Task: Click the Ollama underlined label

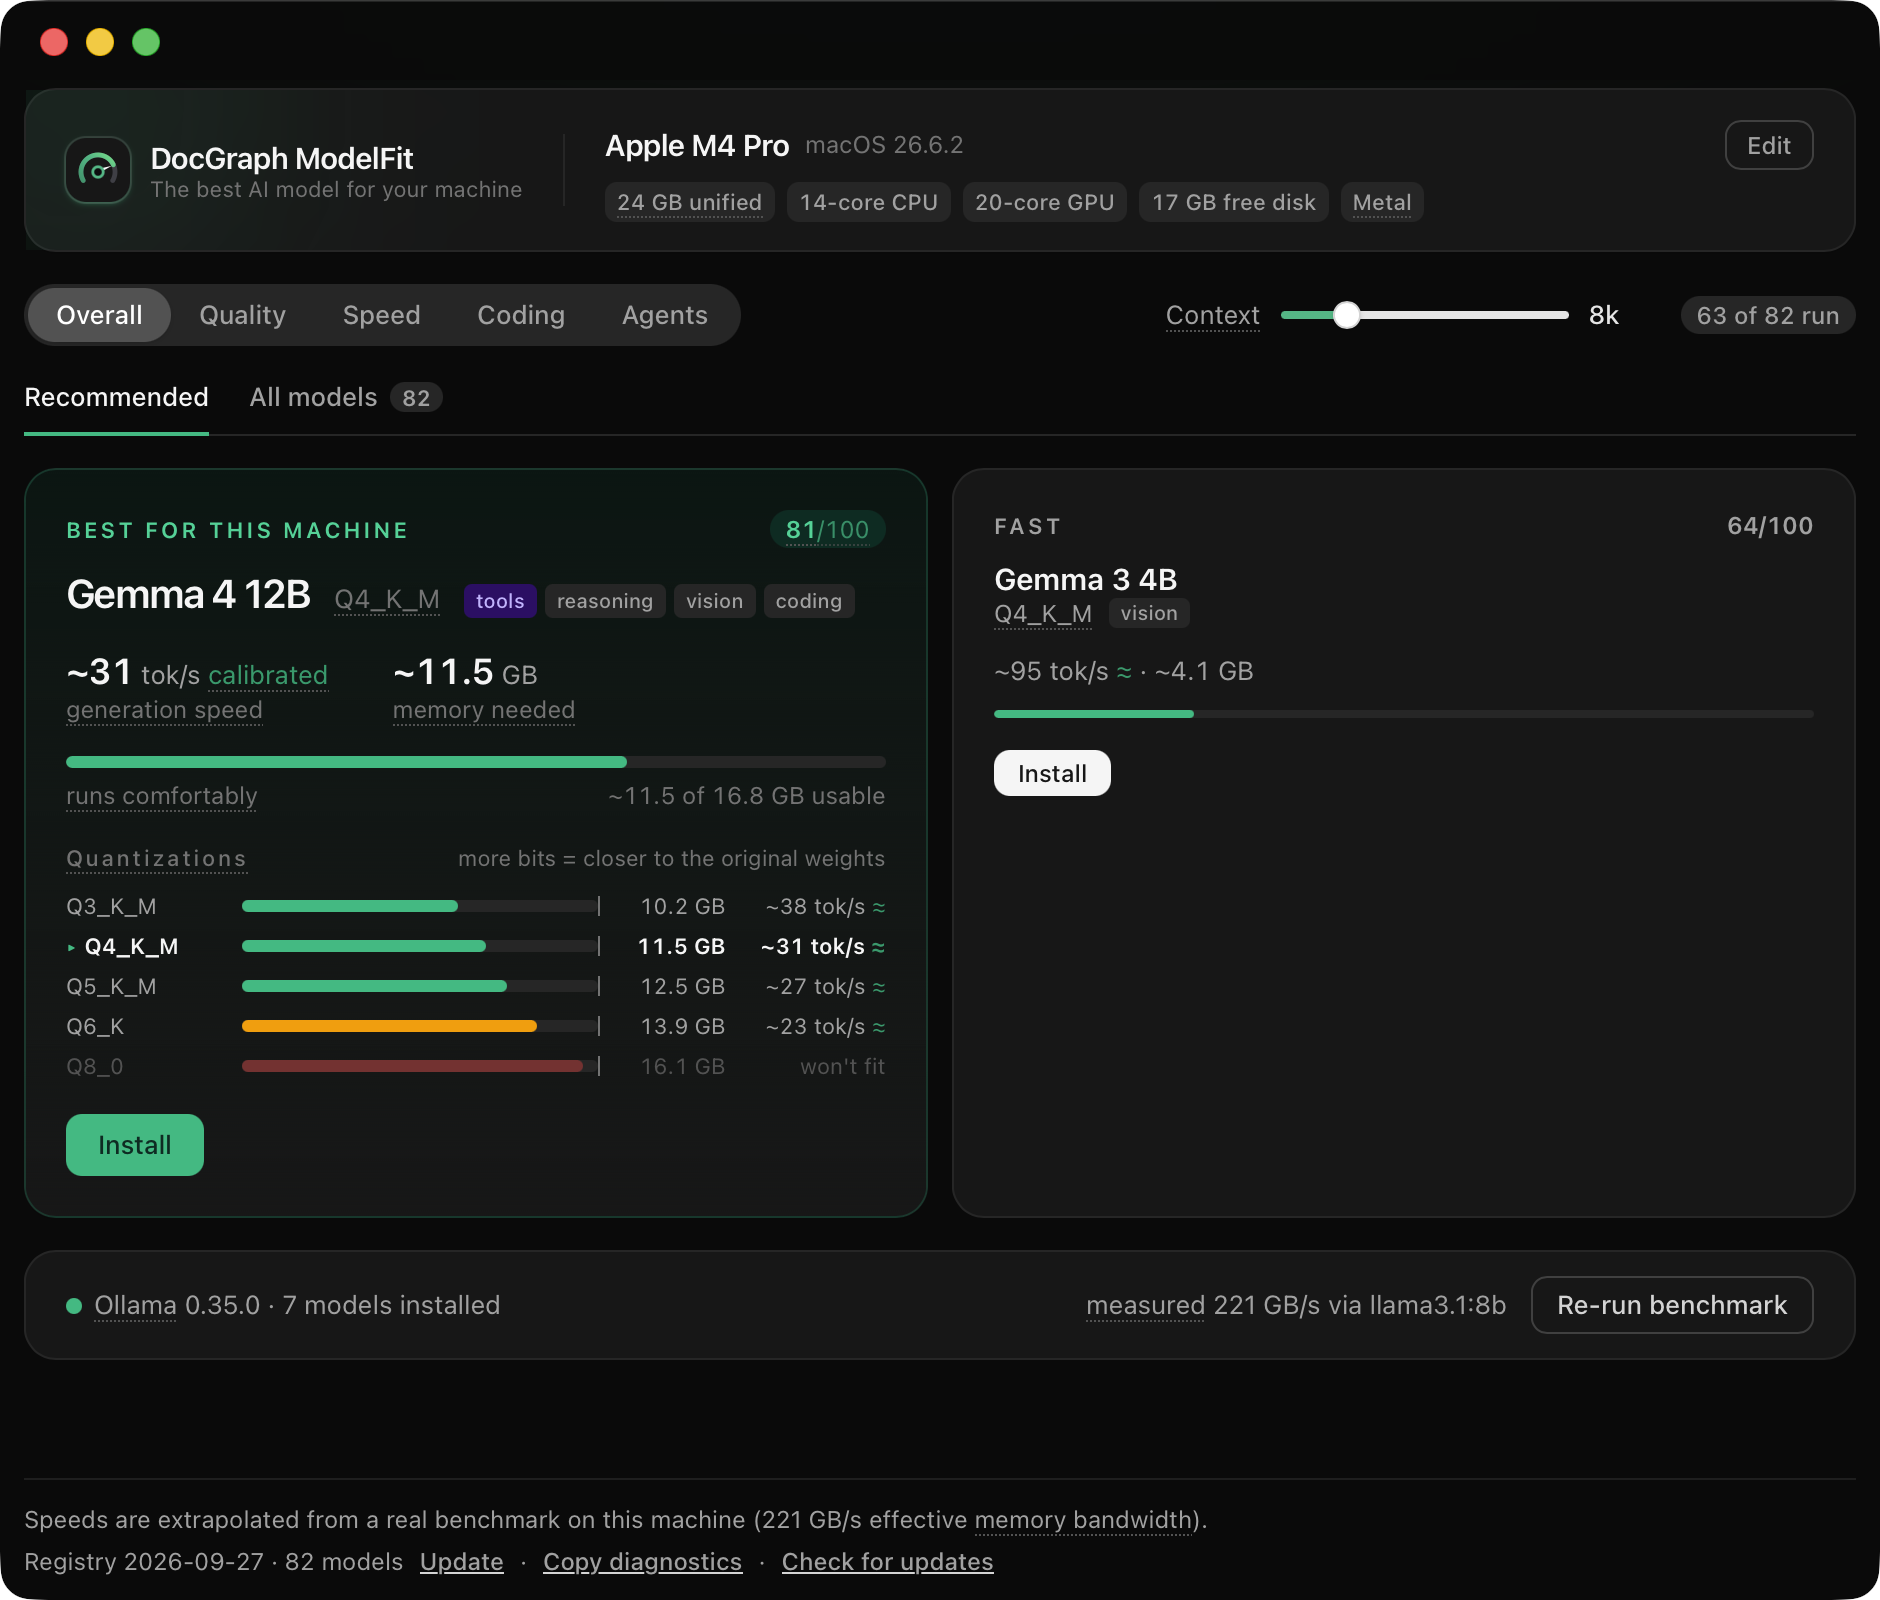Action: [x=135, y=1305]
